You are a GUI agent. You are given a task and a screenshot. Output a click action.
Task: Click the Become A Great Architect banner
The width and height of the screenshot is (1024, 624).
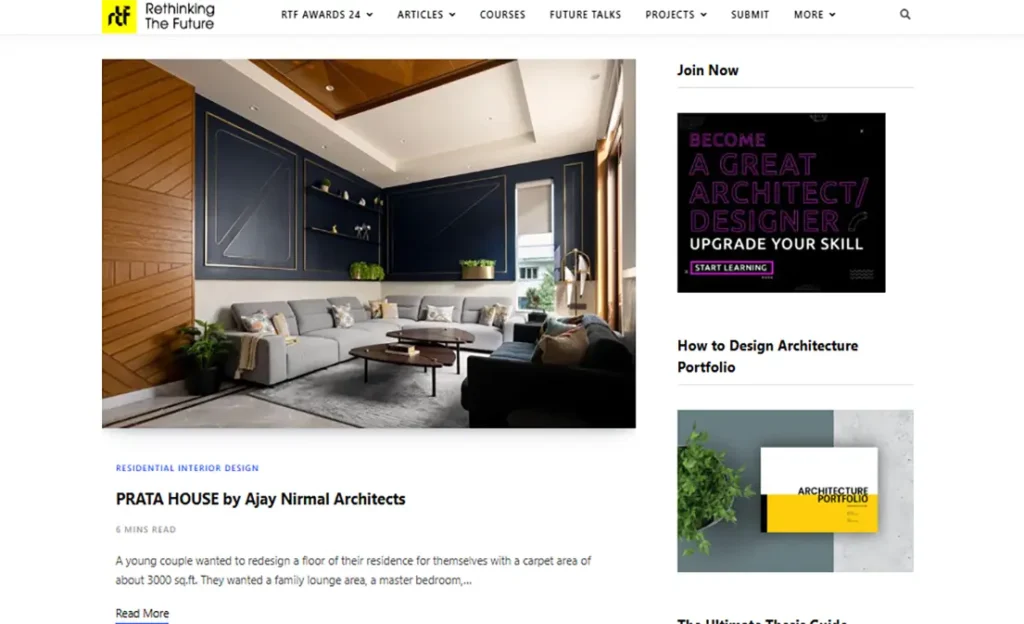coord(781,202)
